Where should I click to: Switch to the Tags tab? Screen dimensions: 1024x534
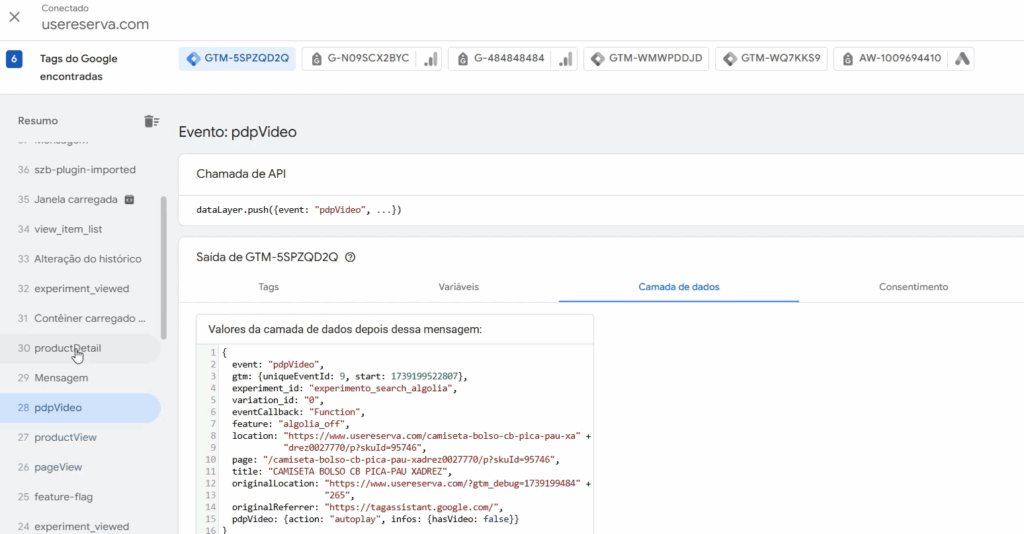268,287
